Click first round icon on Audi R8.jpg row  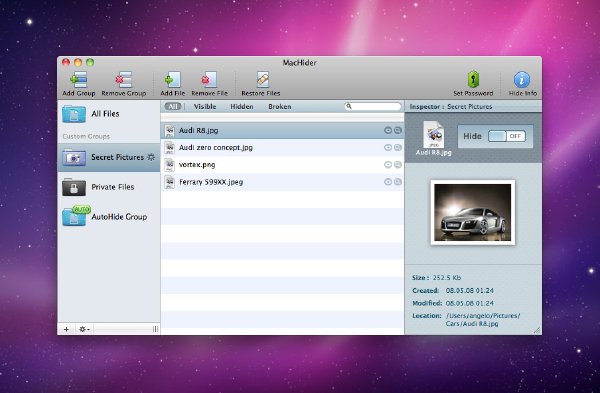pyautogui.click(x=388, y=130)
